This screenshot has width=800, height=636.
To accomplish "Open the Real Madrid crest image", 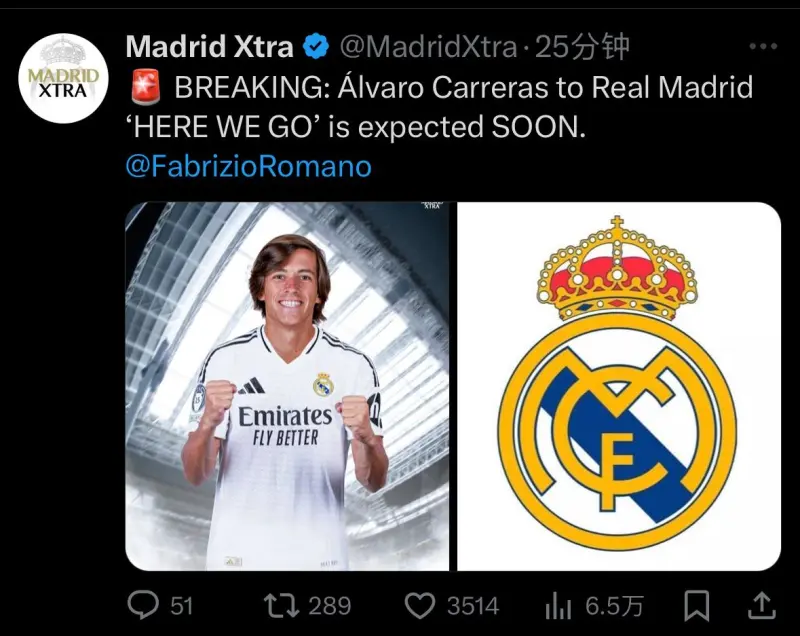I will (619, 386).
